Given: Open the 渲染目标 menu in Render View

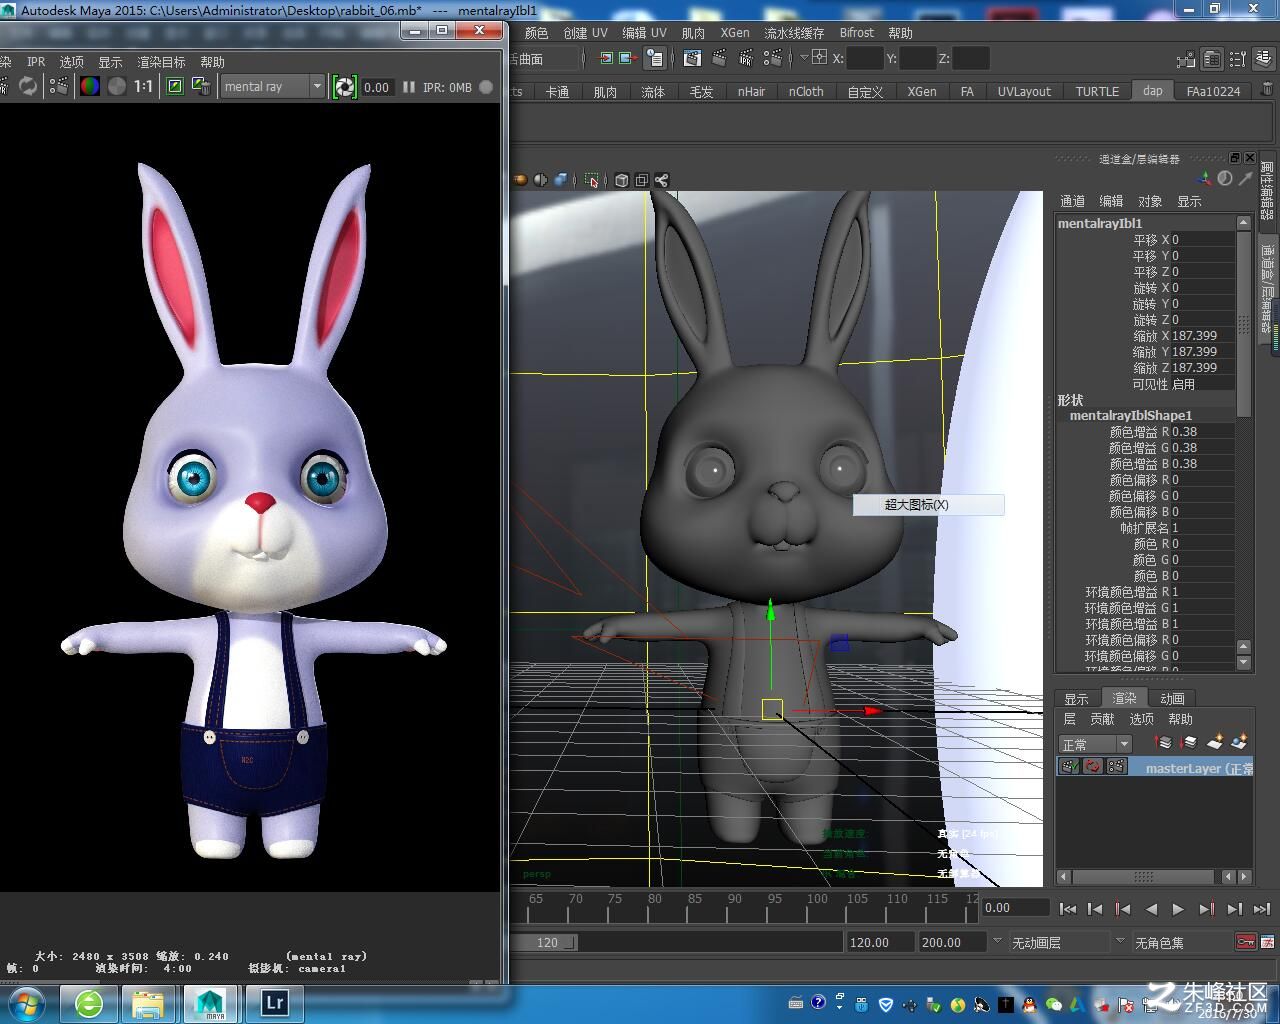Looking at the screenshot, I should click(x=161, y=62).
